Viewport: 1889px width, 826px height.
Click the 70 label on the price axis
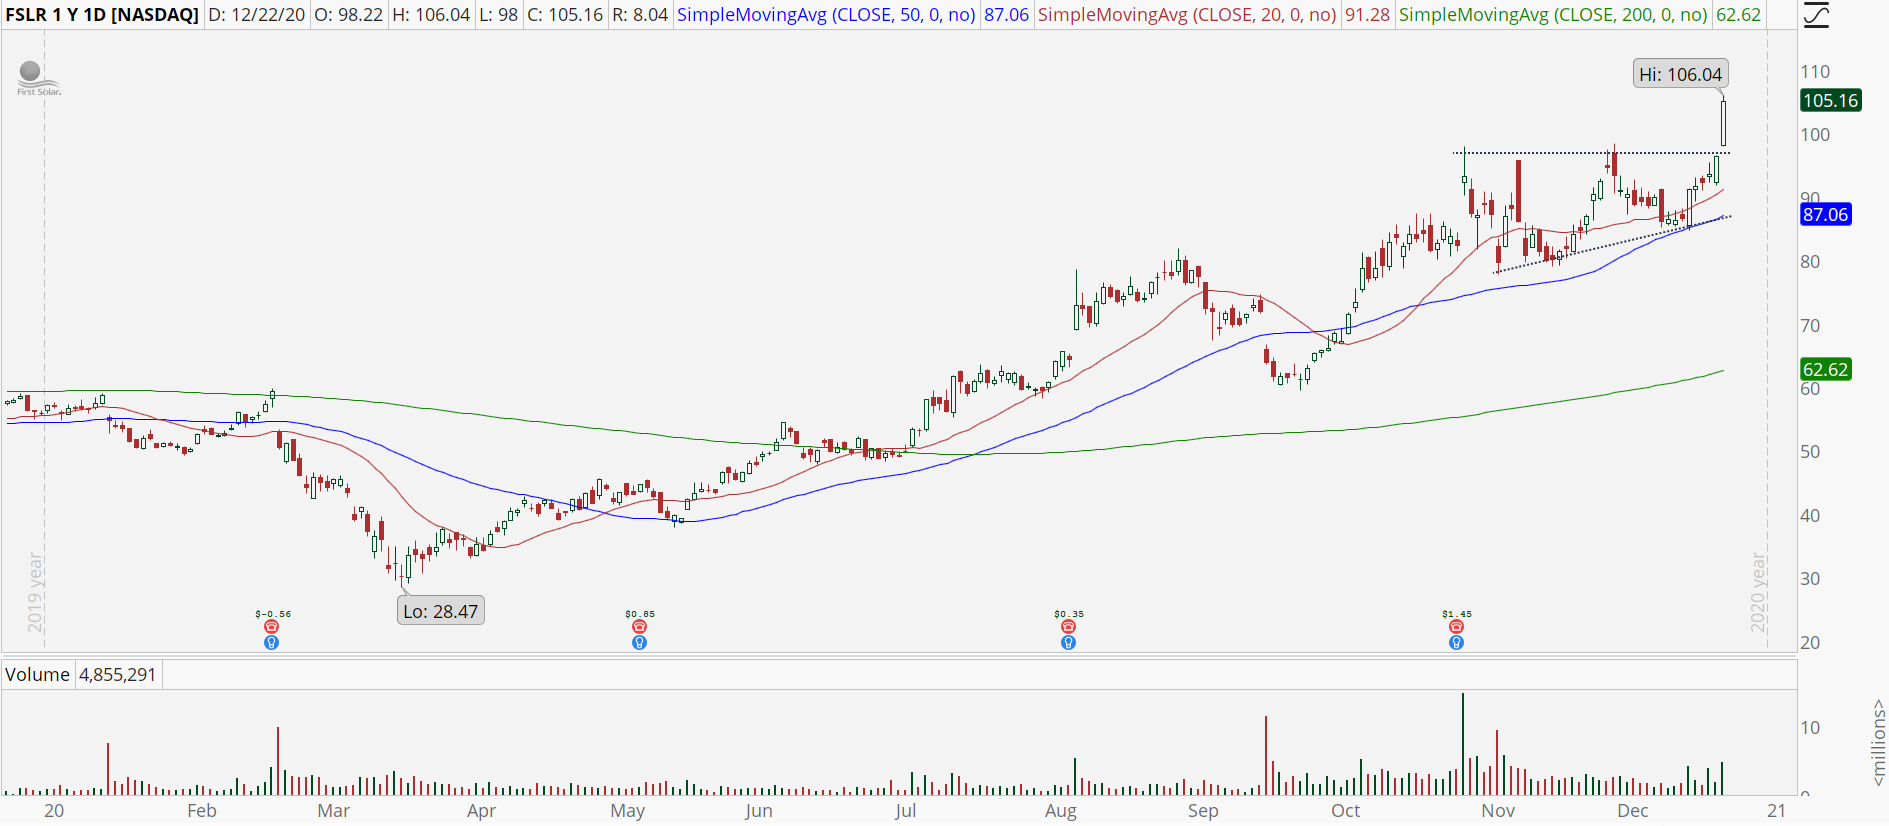(x=1810, y=326)
